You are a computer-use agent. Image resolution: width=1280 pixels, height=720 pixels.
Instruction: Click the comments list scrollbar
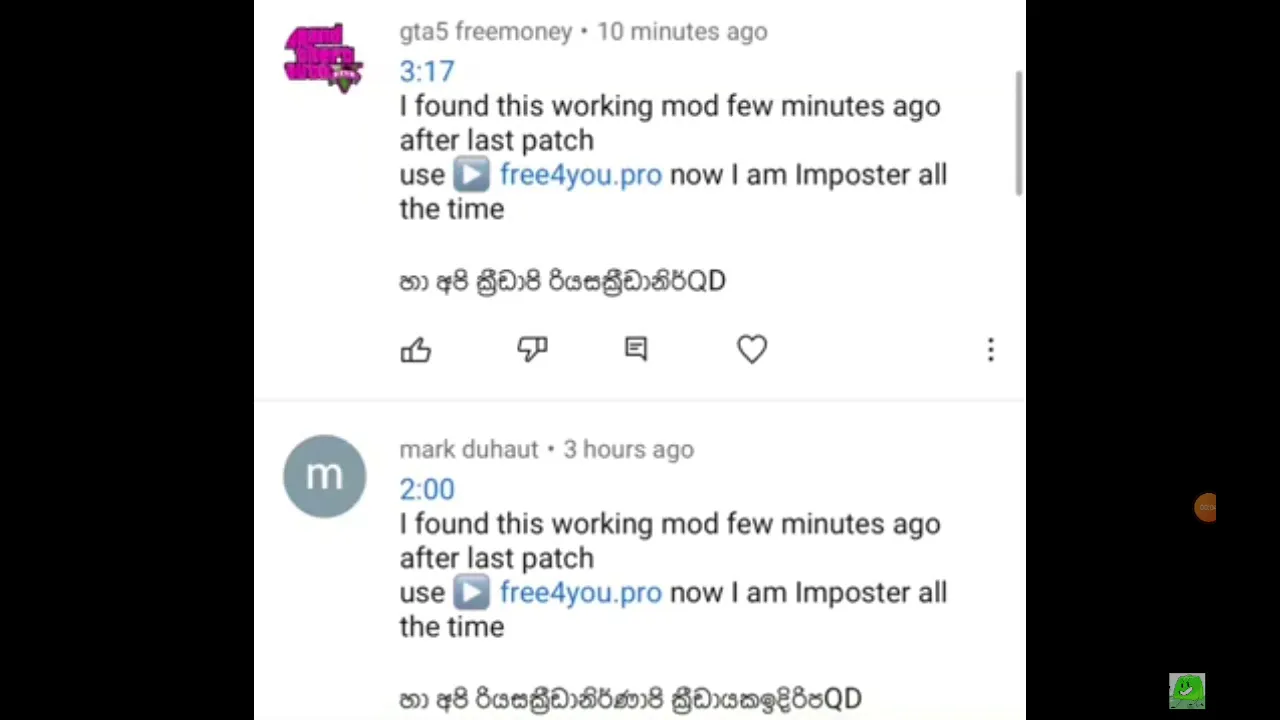[1019, 133]
